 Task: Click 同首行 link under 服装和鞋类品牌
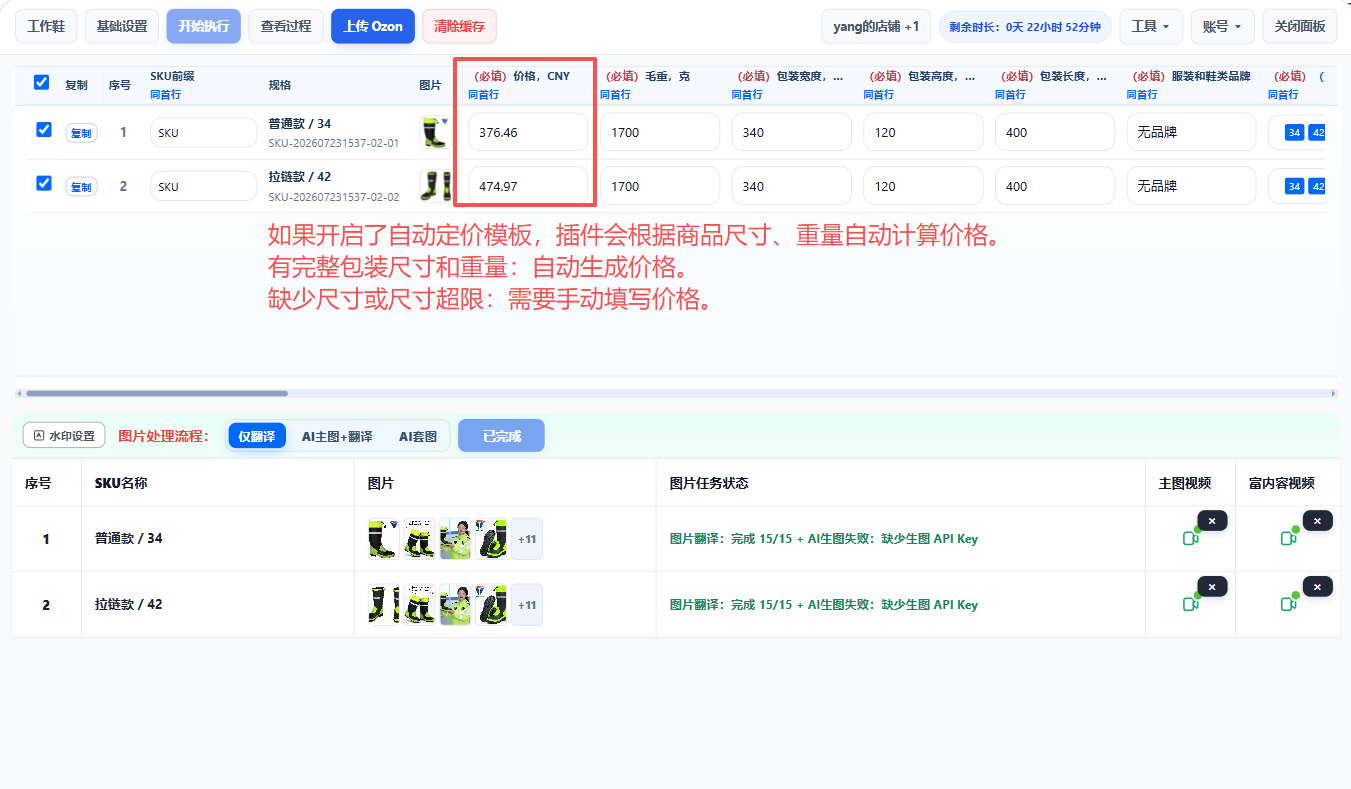1142,94
